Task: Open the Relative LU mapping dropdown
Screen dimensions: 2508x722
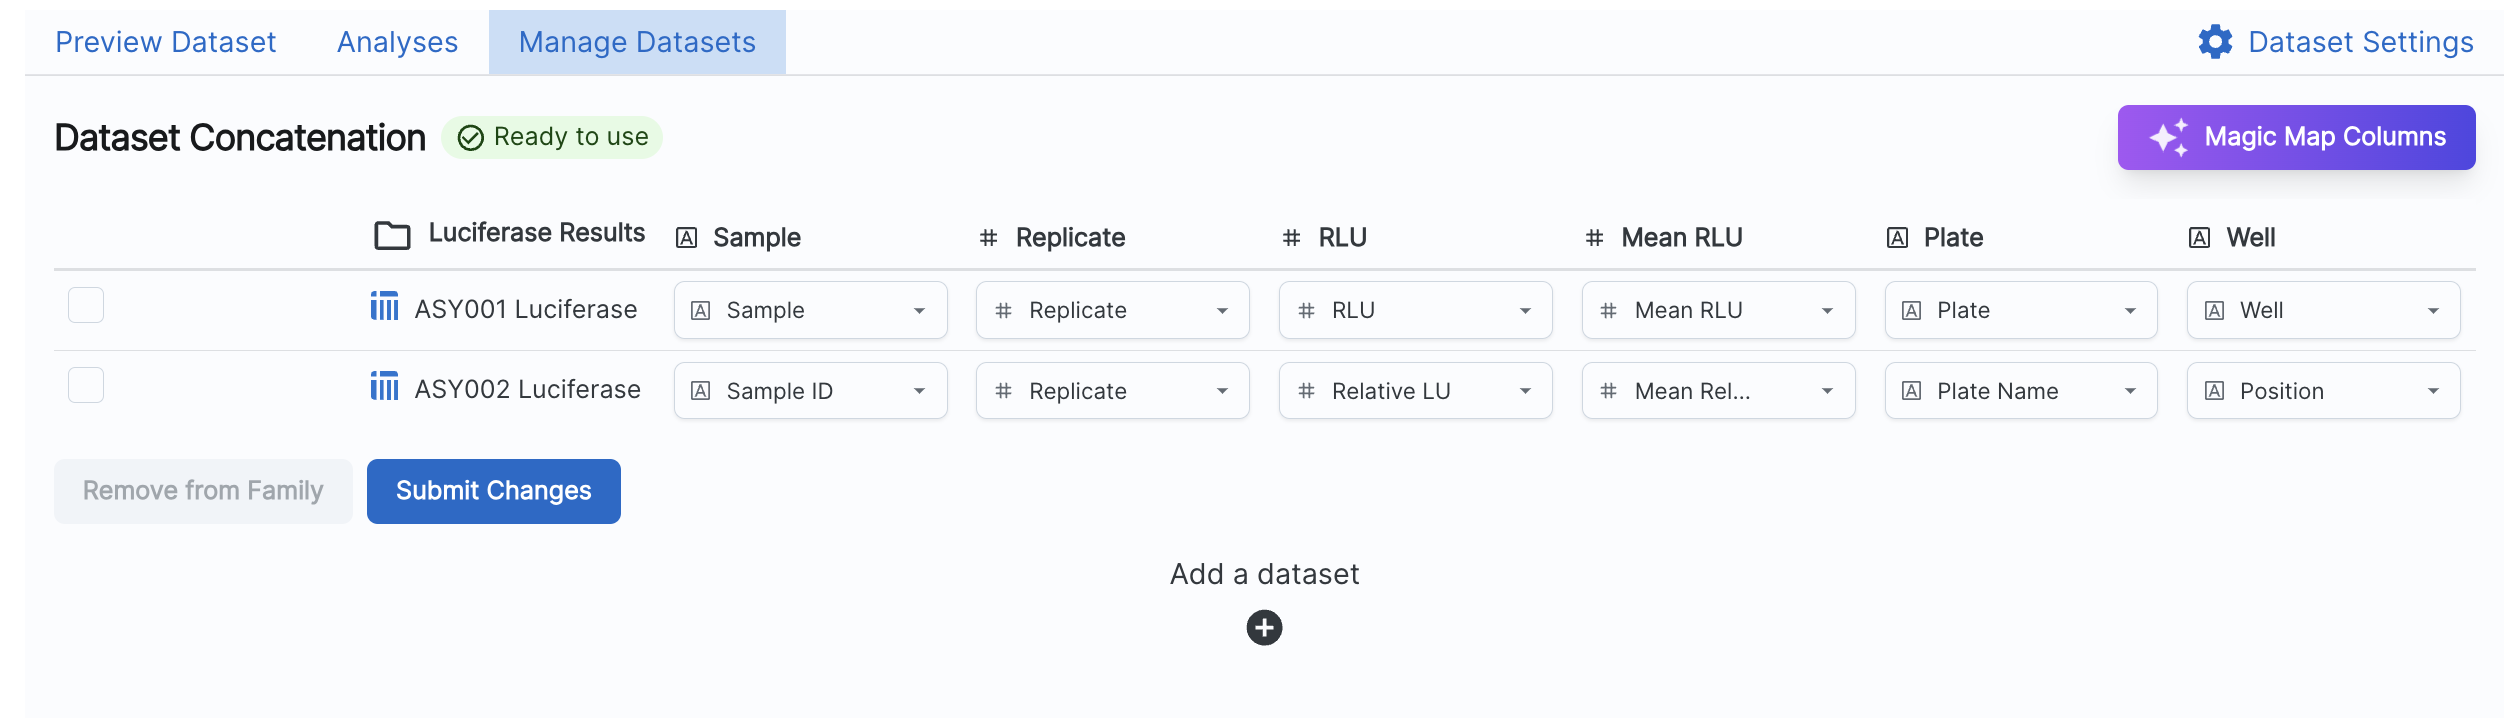Action: [1415, 391]
